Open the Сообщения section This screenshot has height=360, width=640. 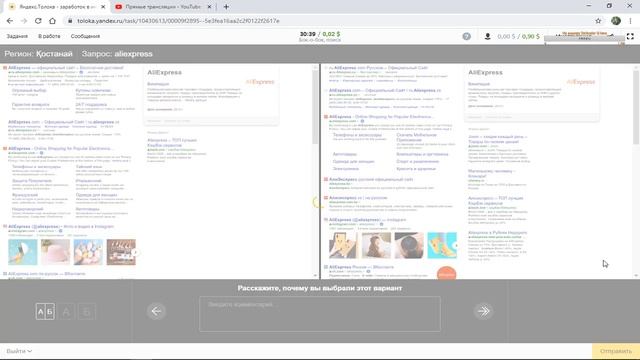[85, 36]
